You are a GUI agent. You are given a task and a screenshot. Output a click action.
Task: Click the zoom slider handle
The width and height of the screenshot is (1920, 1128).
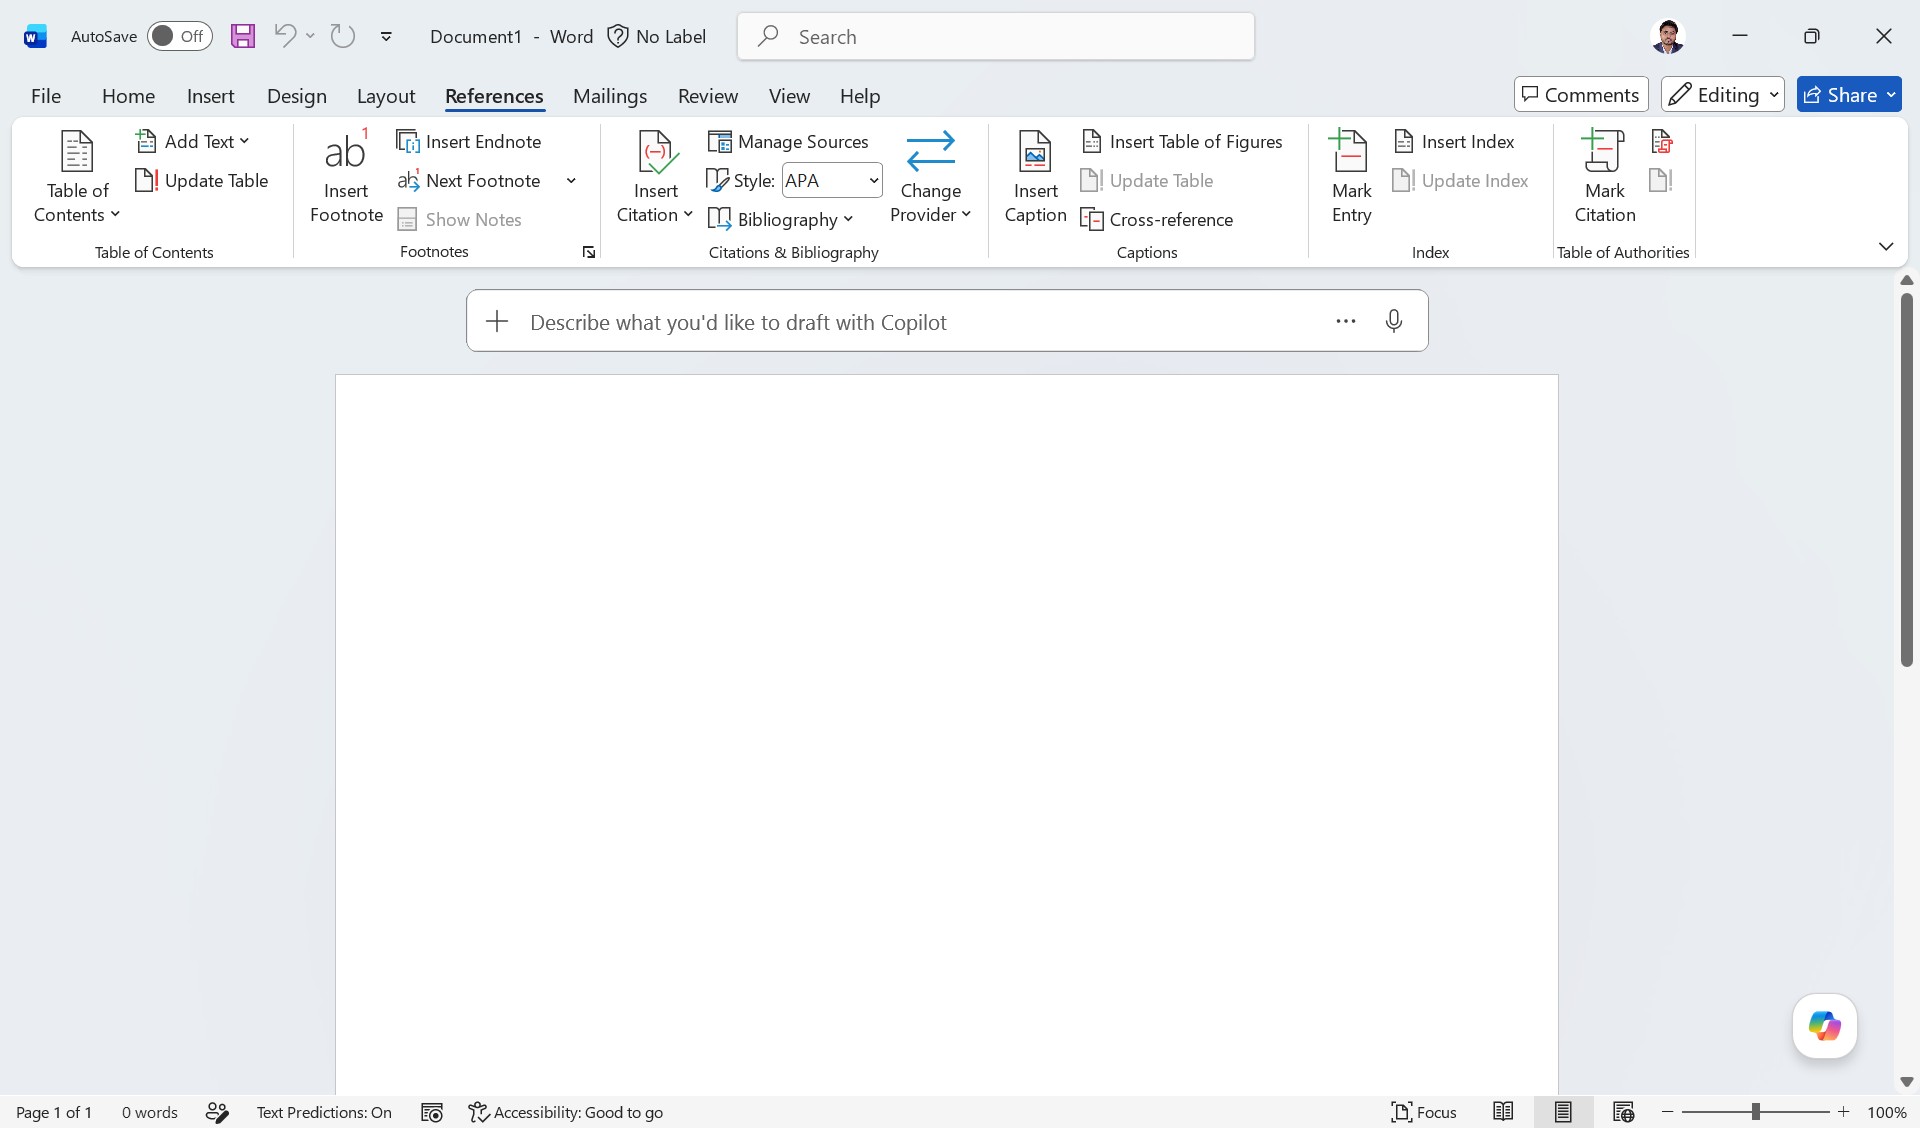click(1755, 1112)
